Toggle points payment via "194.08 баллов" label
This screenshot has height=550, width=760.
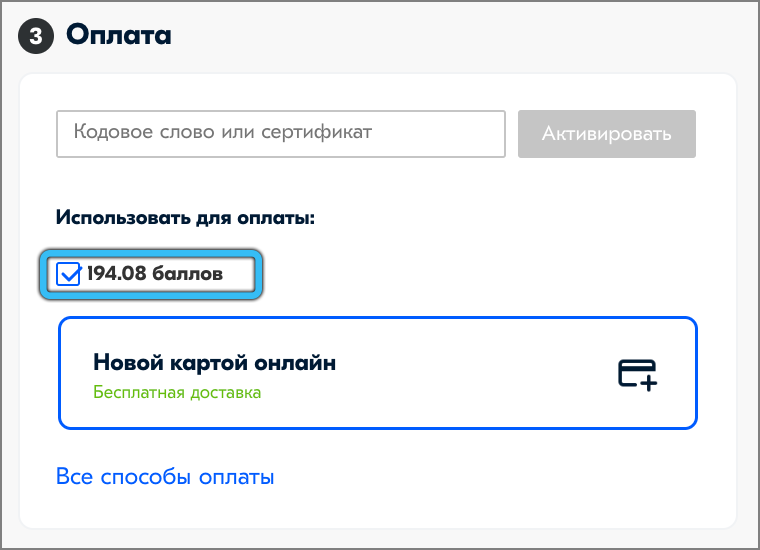[x=155, y=273]
